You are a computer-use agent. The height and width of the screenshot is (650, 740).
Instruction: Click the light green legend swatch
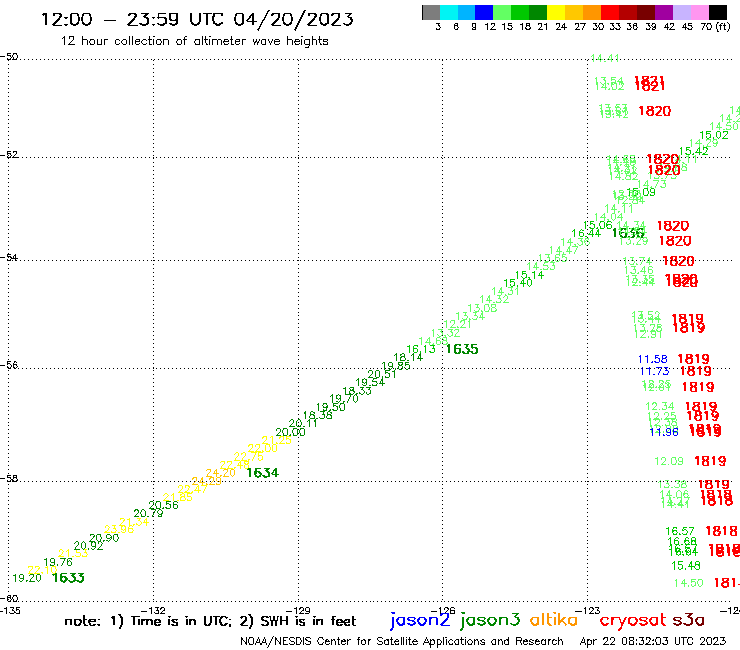coord(502,13)
